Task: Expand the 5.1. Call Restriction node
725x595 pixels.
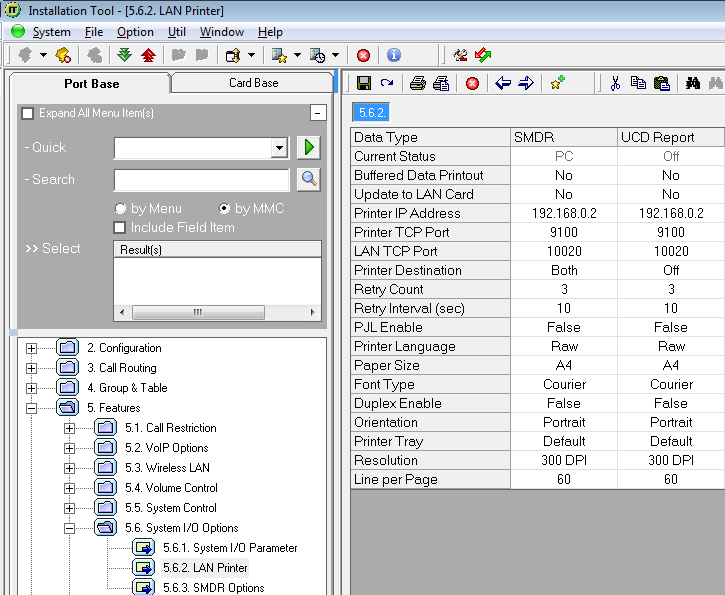Action: (69, 428)
